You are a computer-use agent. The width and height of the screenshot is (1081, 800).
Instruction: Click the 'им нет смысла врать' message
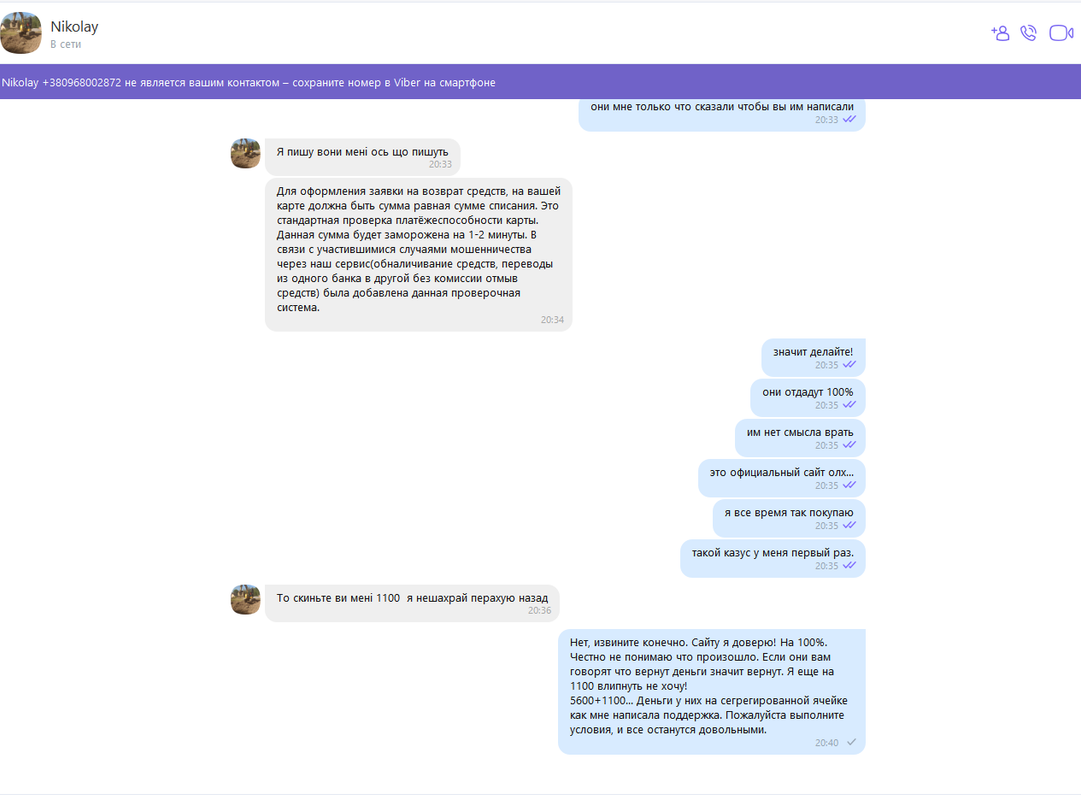(x=800, y=437)
